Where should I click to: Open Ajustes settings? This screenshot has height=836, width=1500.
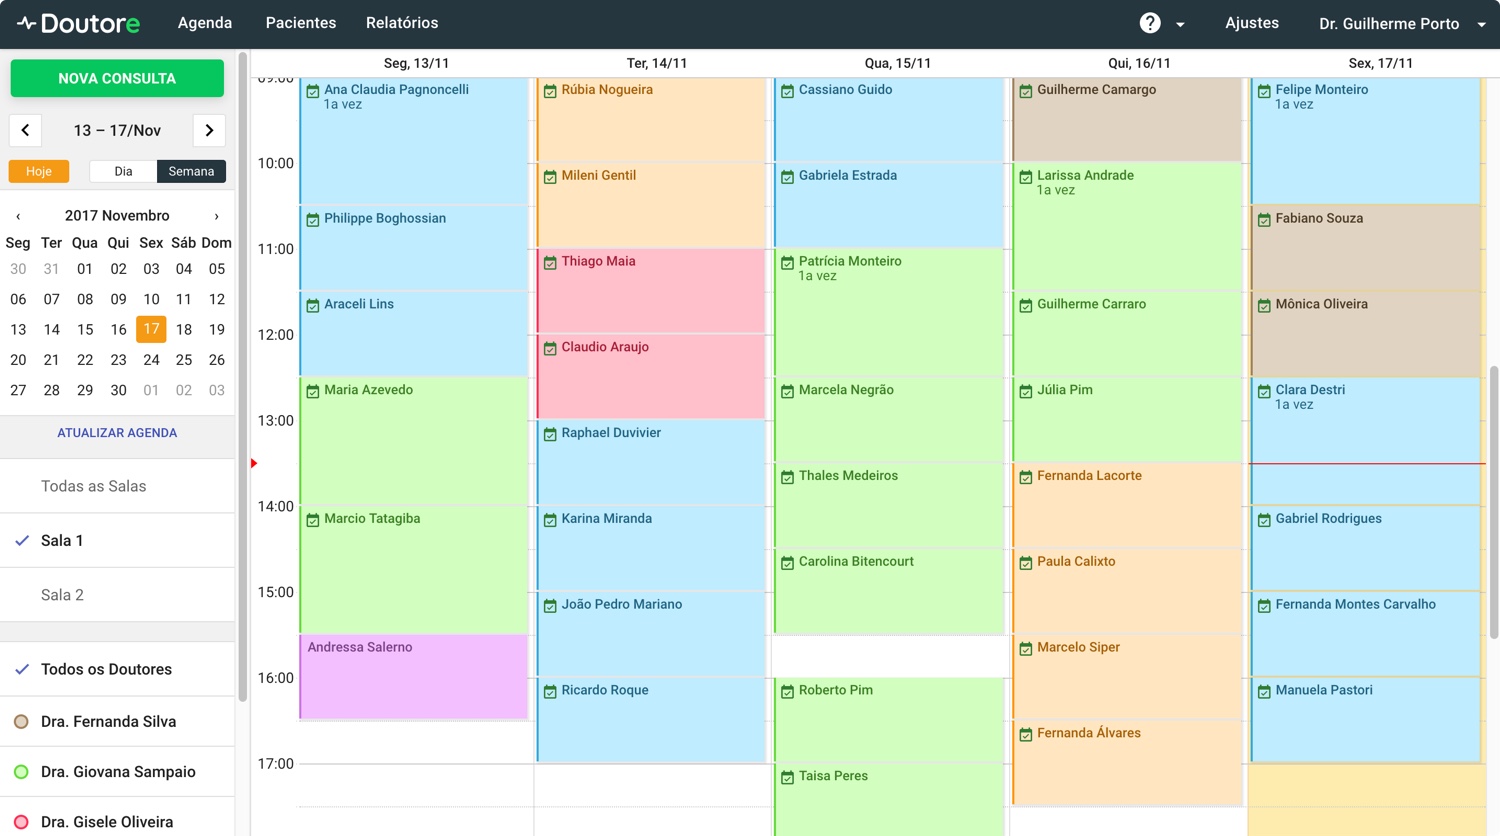(x=1252, y=23)
